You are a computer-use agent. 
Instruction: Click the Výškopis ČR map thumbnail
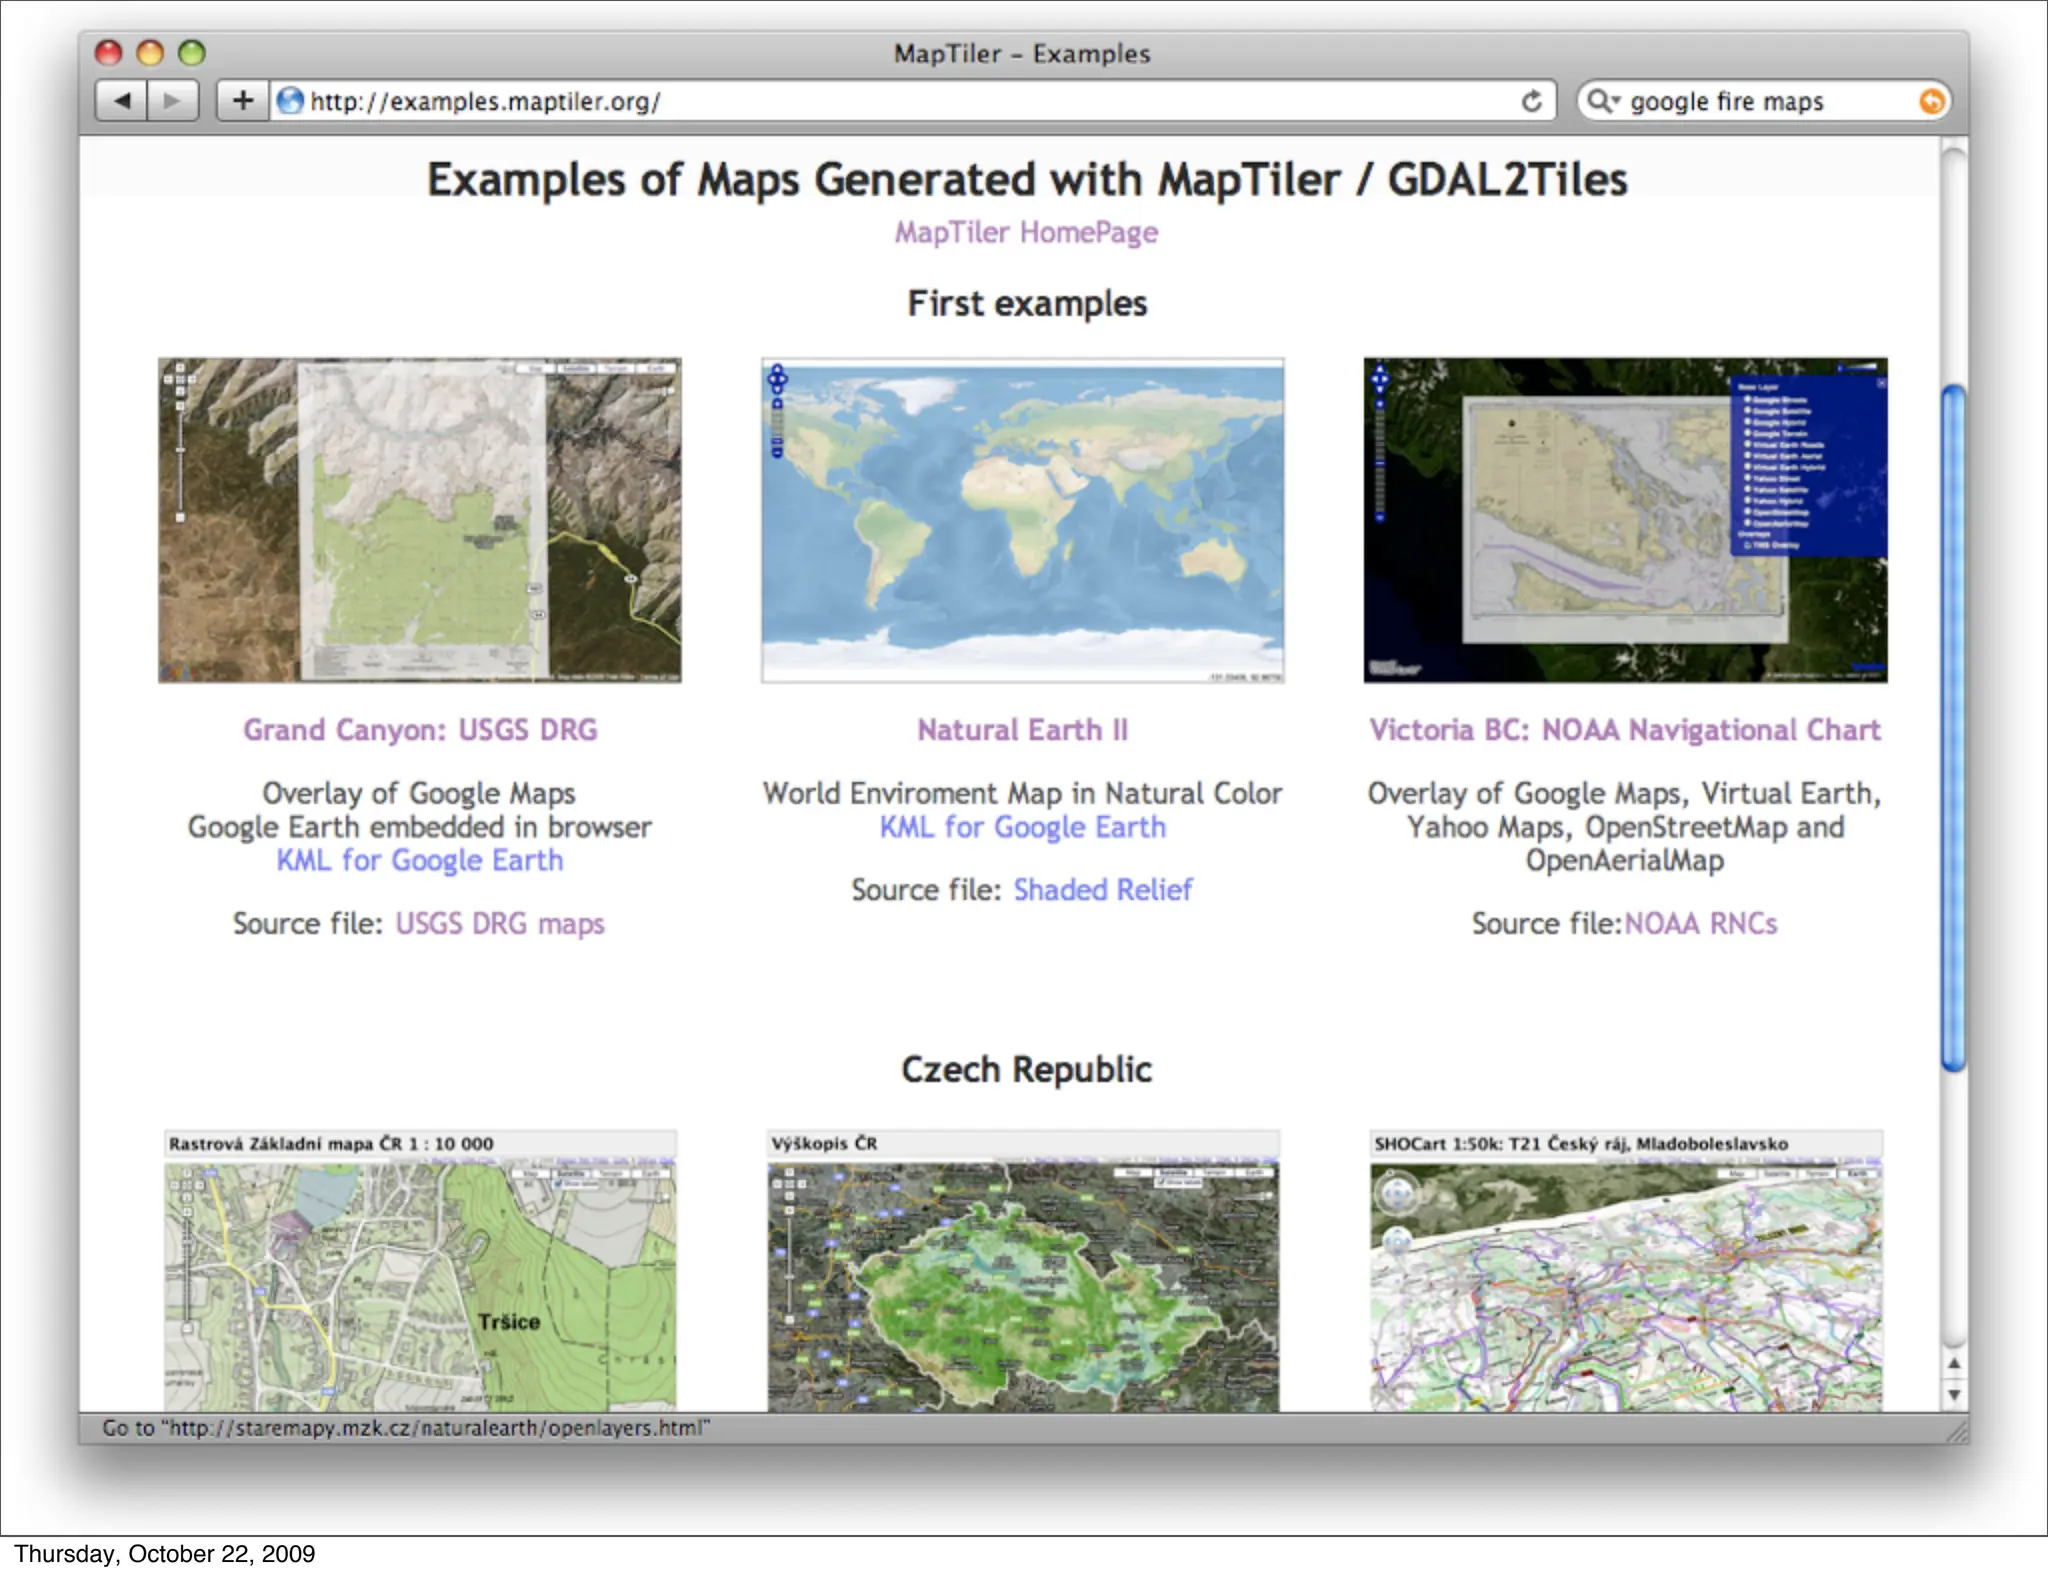(1022, 1285)
